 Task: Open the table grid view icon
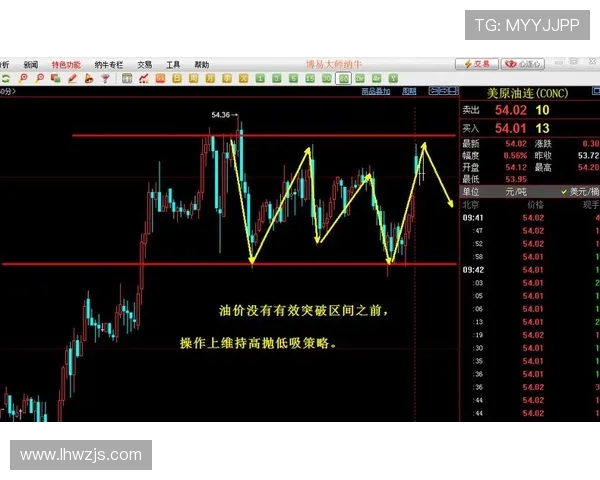[127, 78]
